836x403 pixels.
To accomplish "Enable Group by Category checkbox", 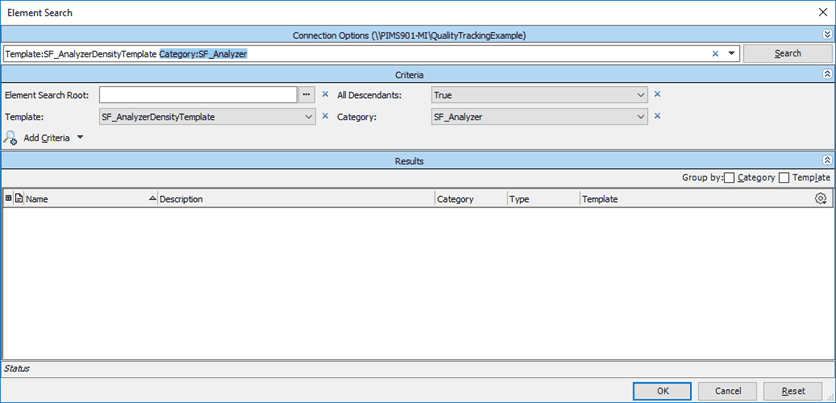I will tap(729, 178).
